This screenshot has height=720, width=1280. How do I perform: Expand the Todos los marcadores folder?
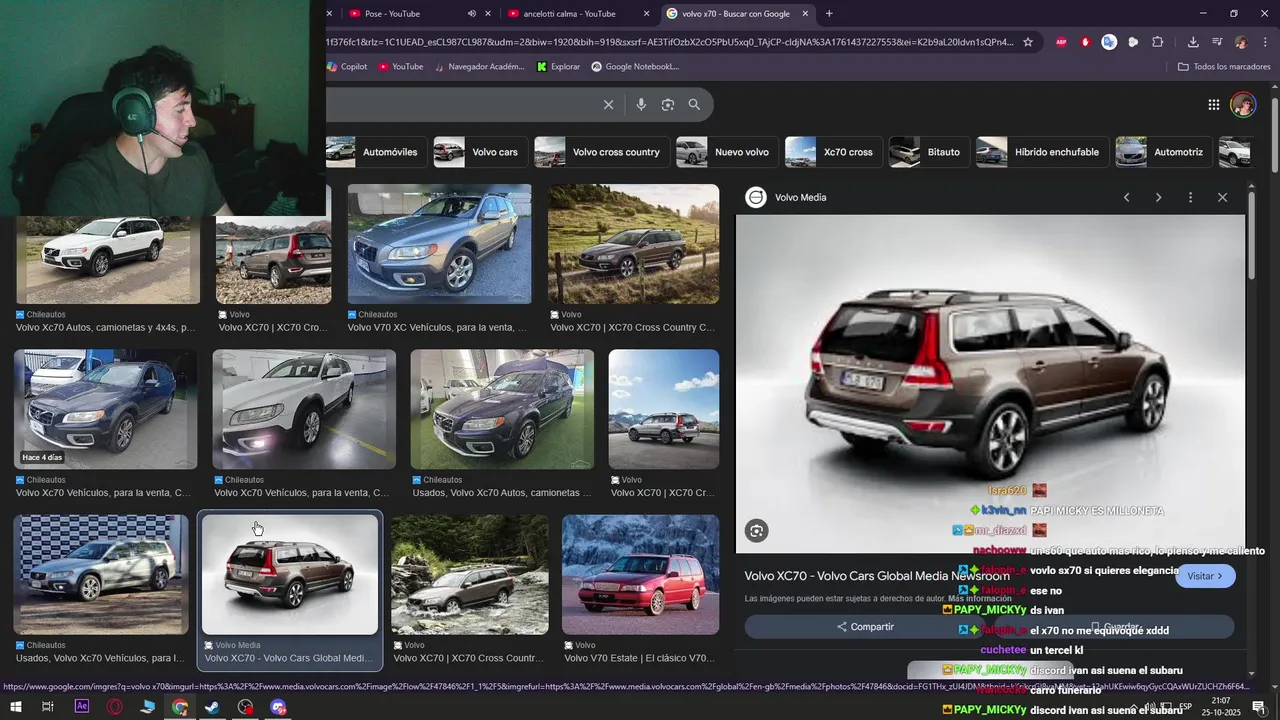(1224, 66)
